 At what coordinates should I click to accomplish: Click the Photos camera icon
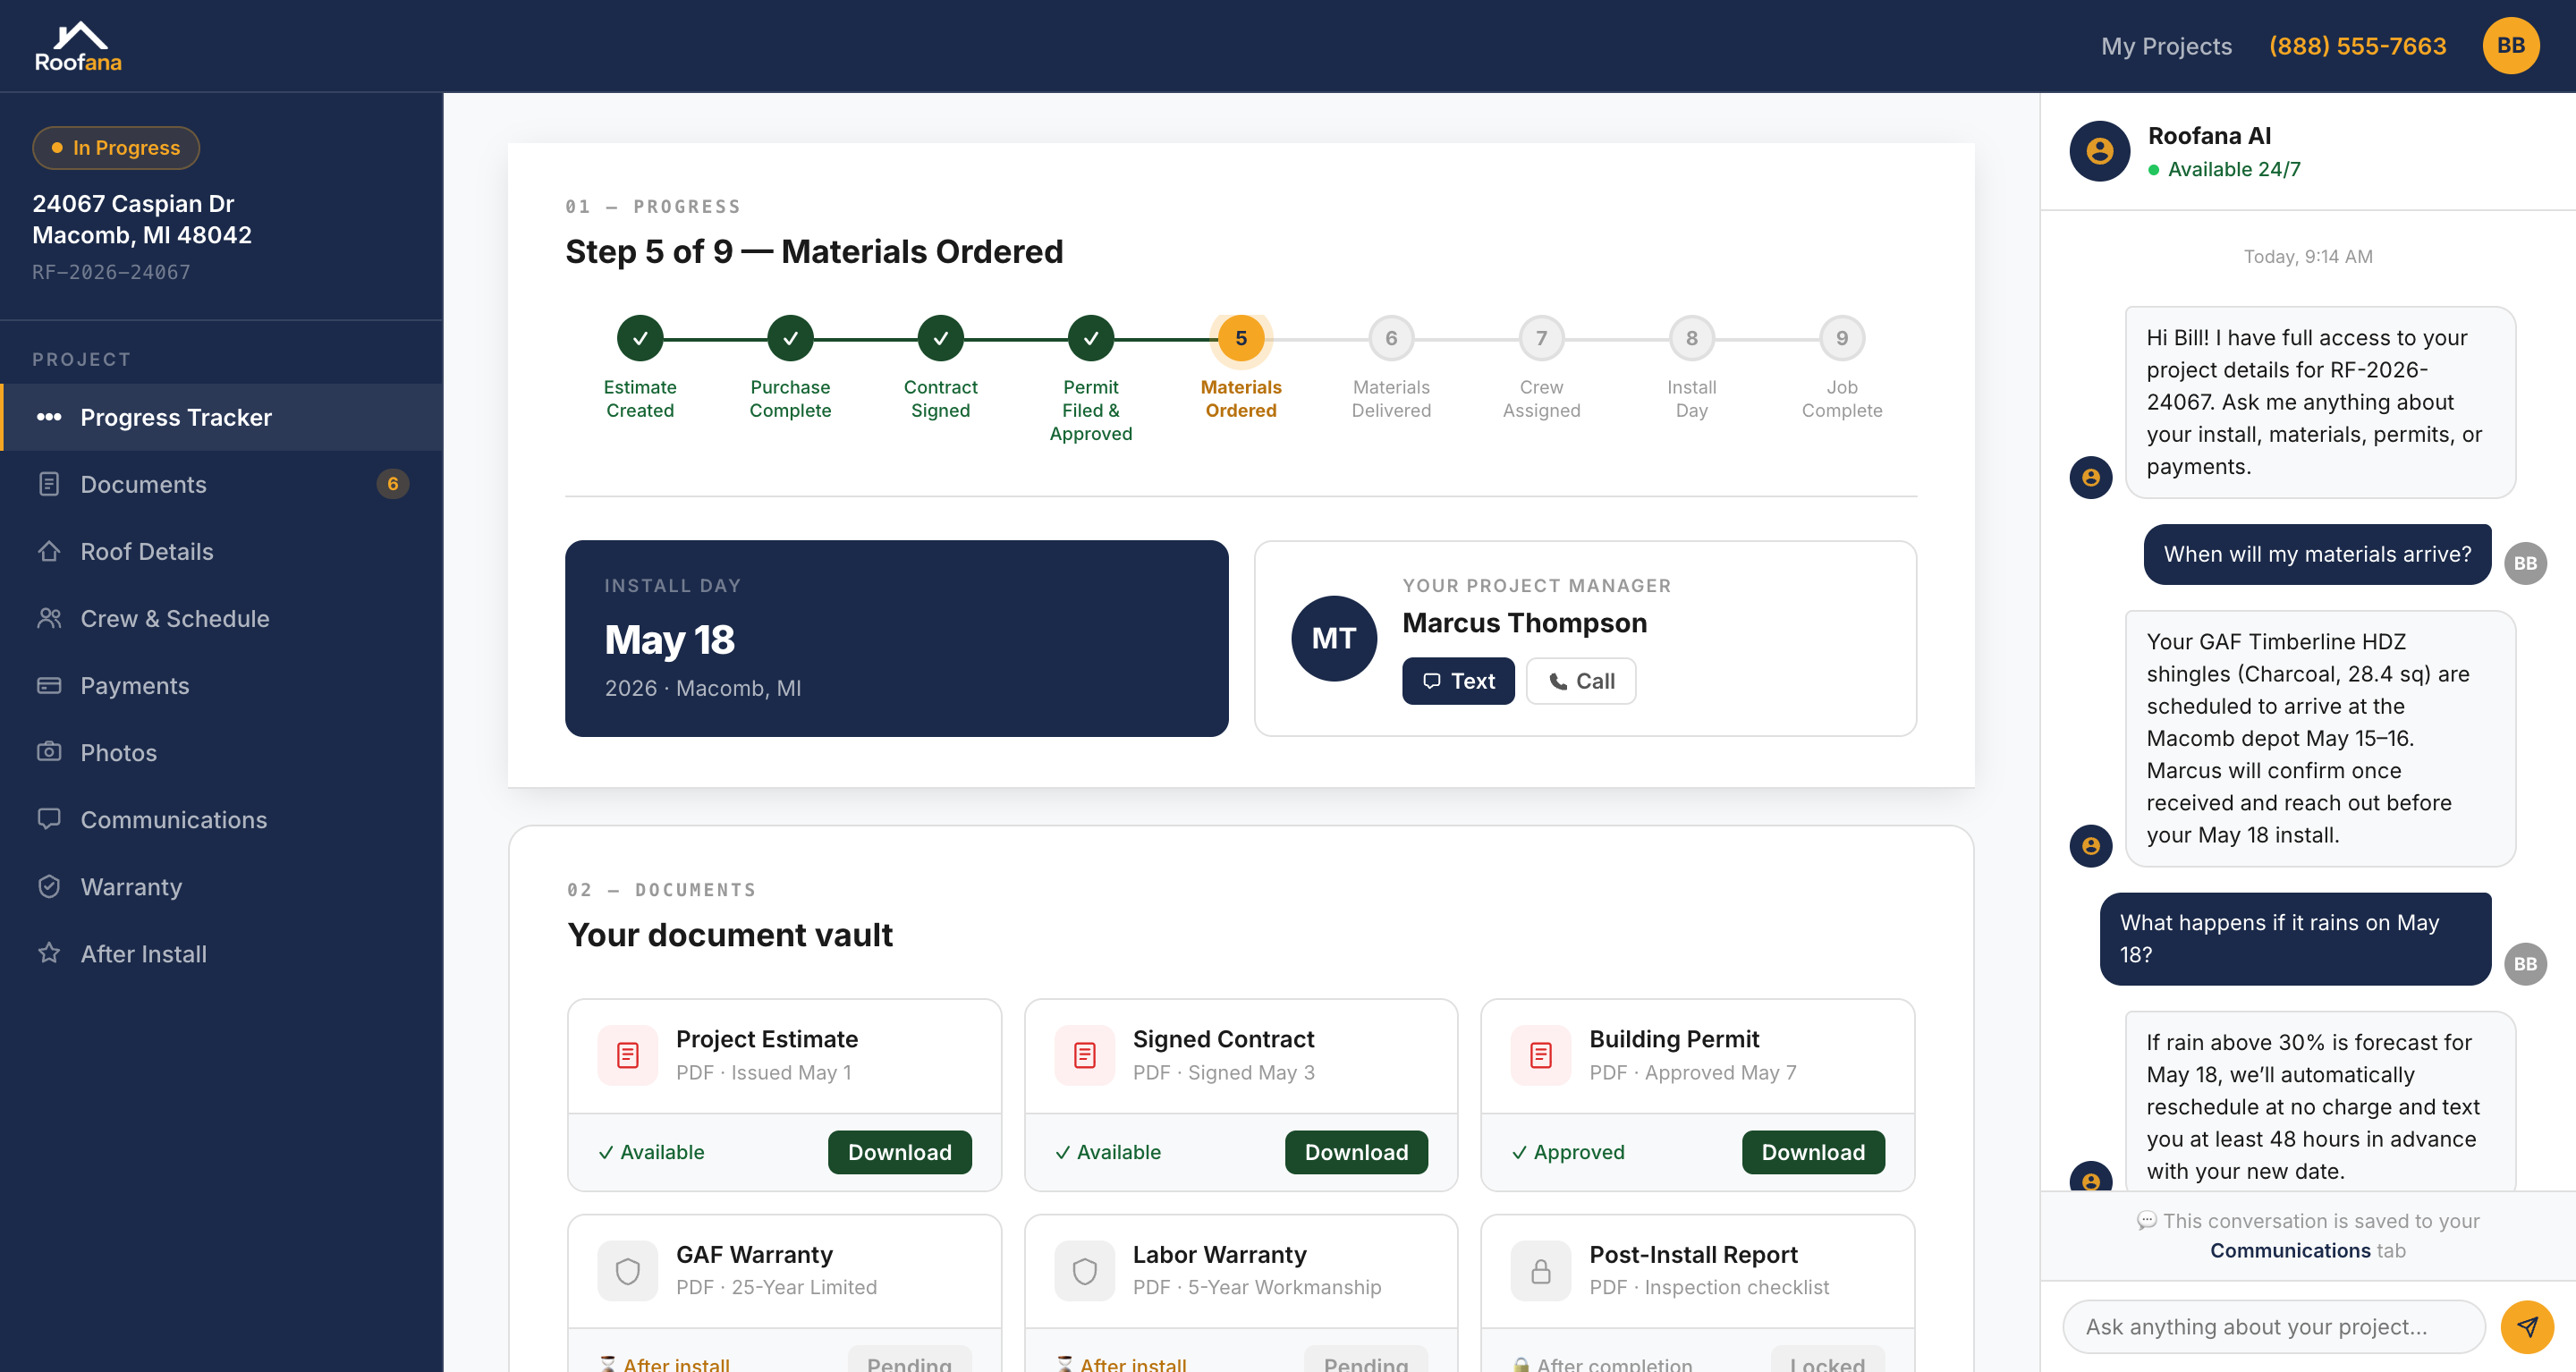[49, 751]
